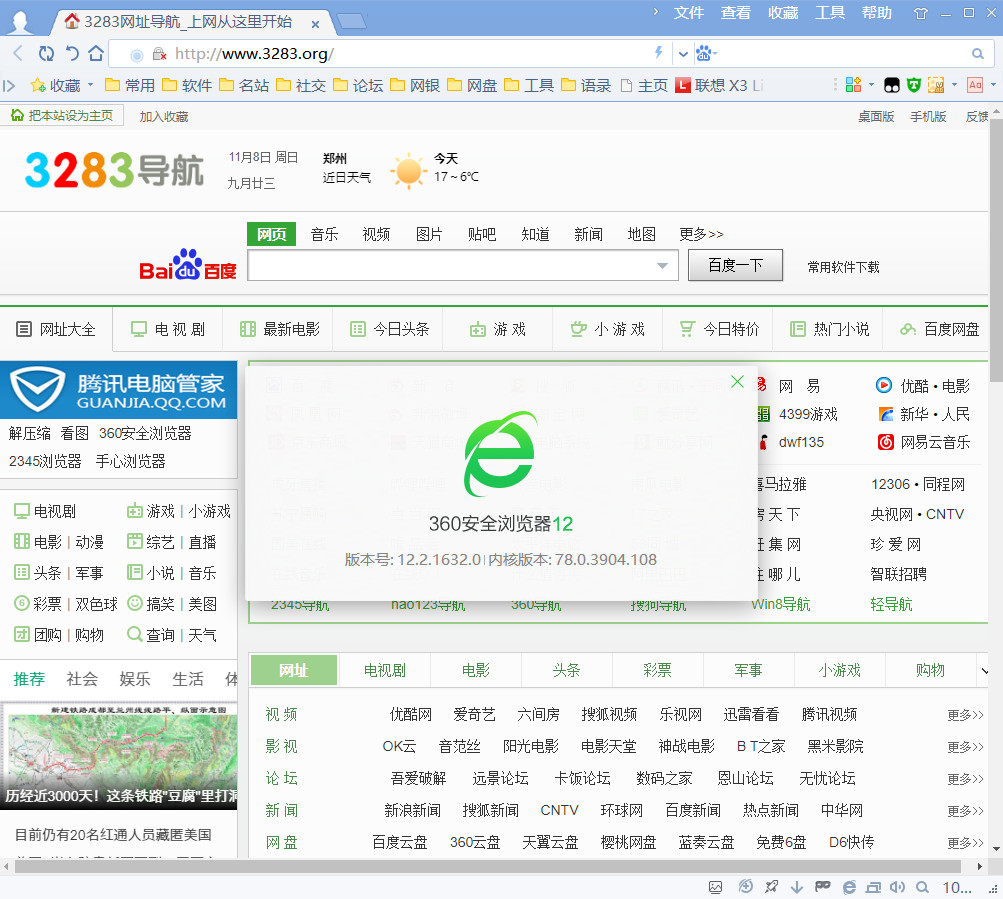This screenshot has height=899, width=1003.
Task: Open a new tab with the tab button
Action: (351, 22)
